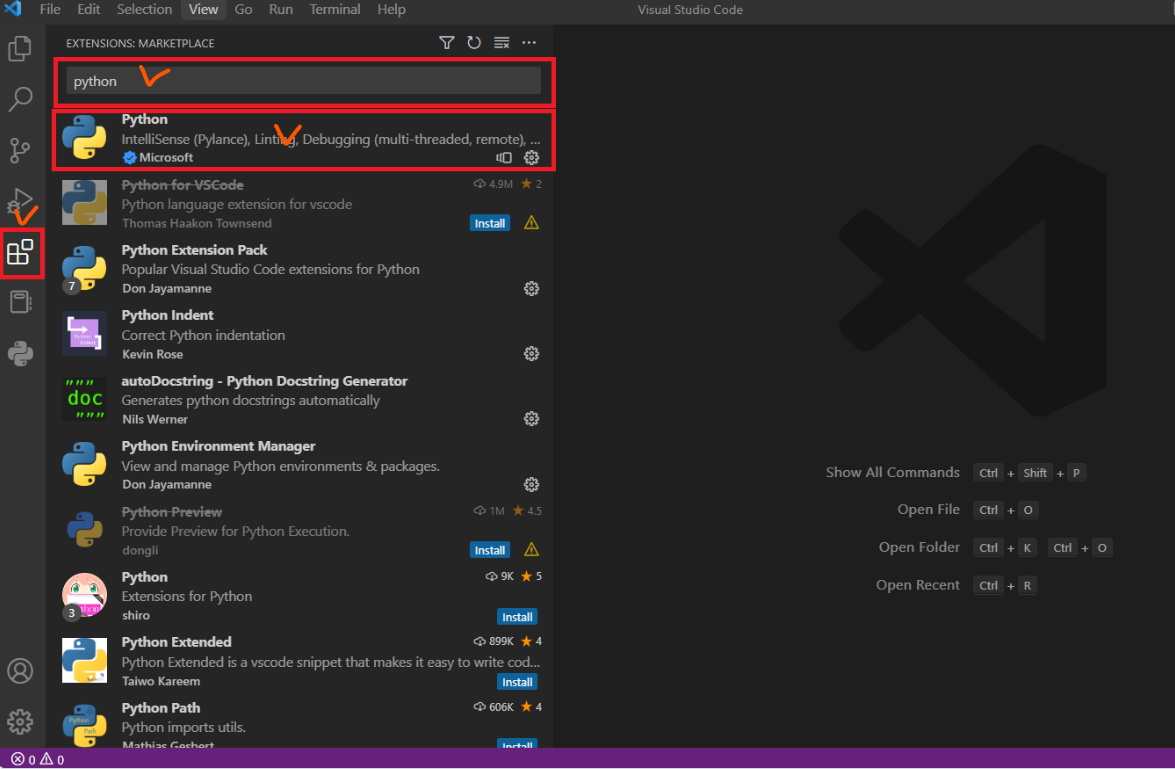Click the 4.9M download count on Python for VSCode
This screenshot has height=769, width=1175.
pos(493,184)
